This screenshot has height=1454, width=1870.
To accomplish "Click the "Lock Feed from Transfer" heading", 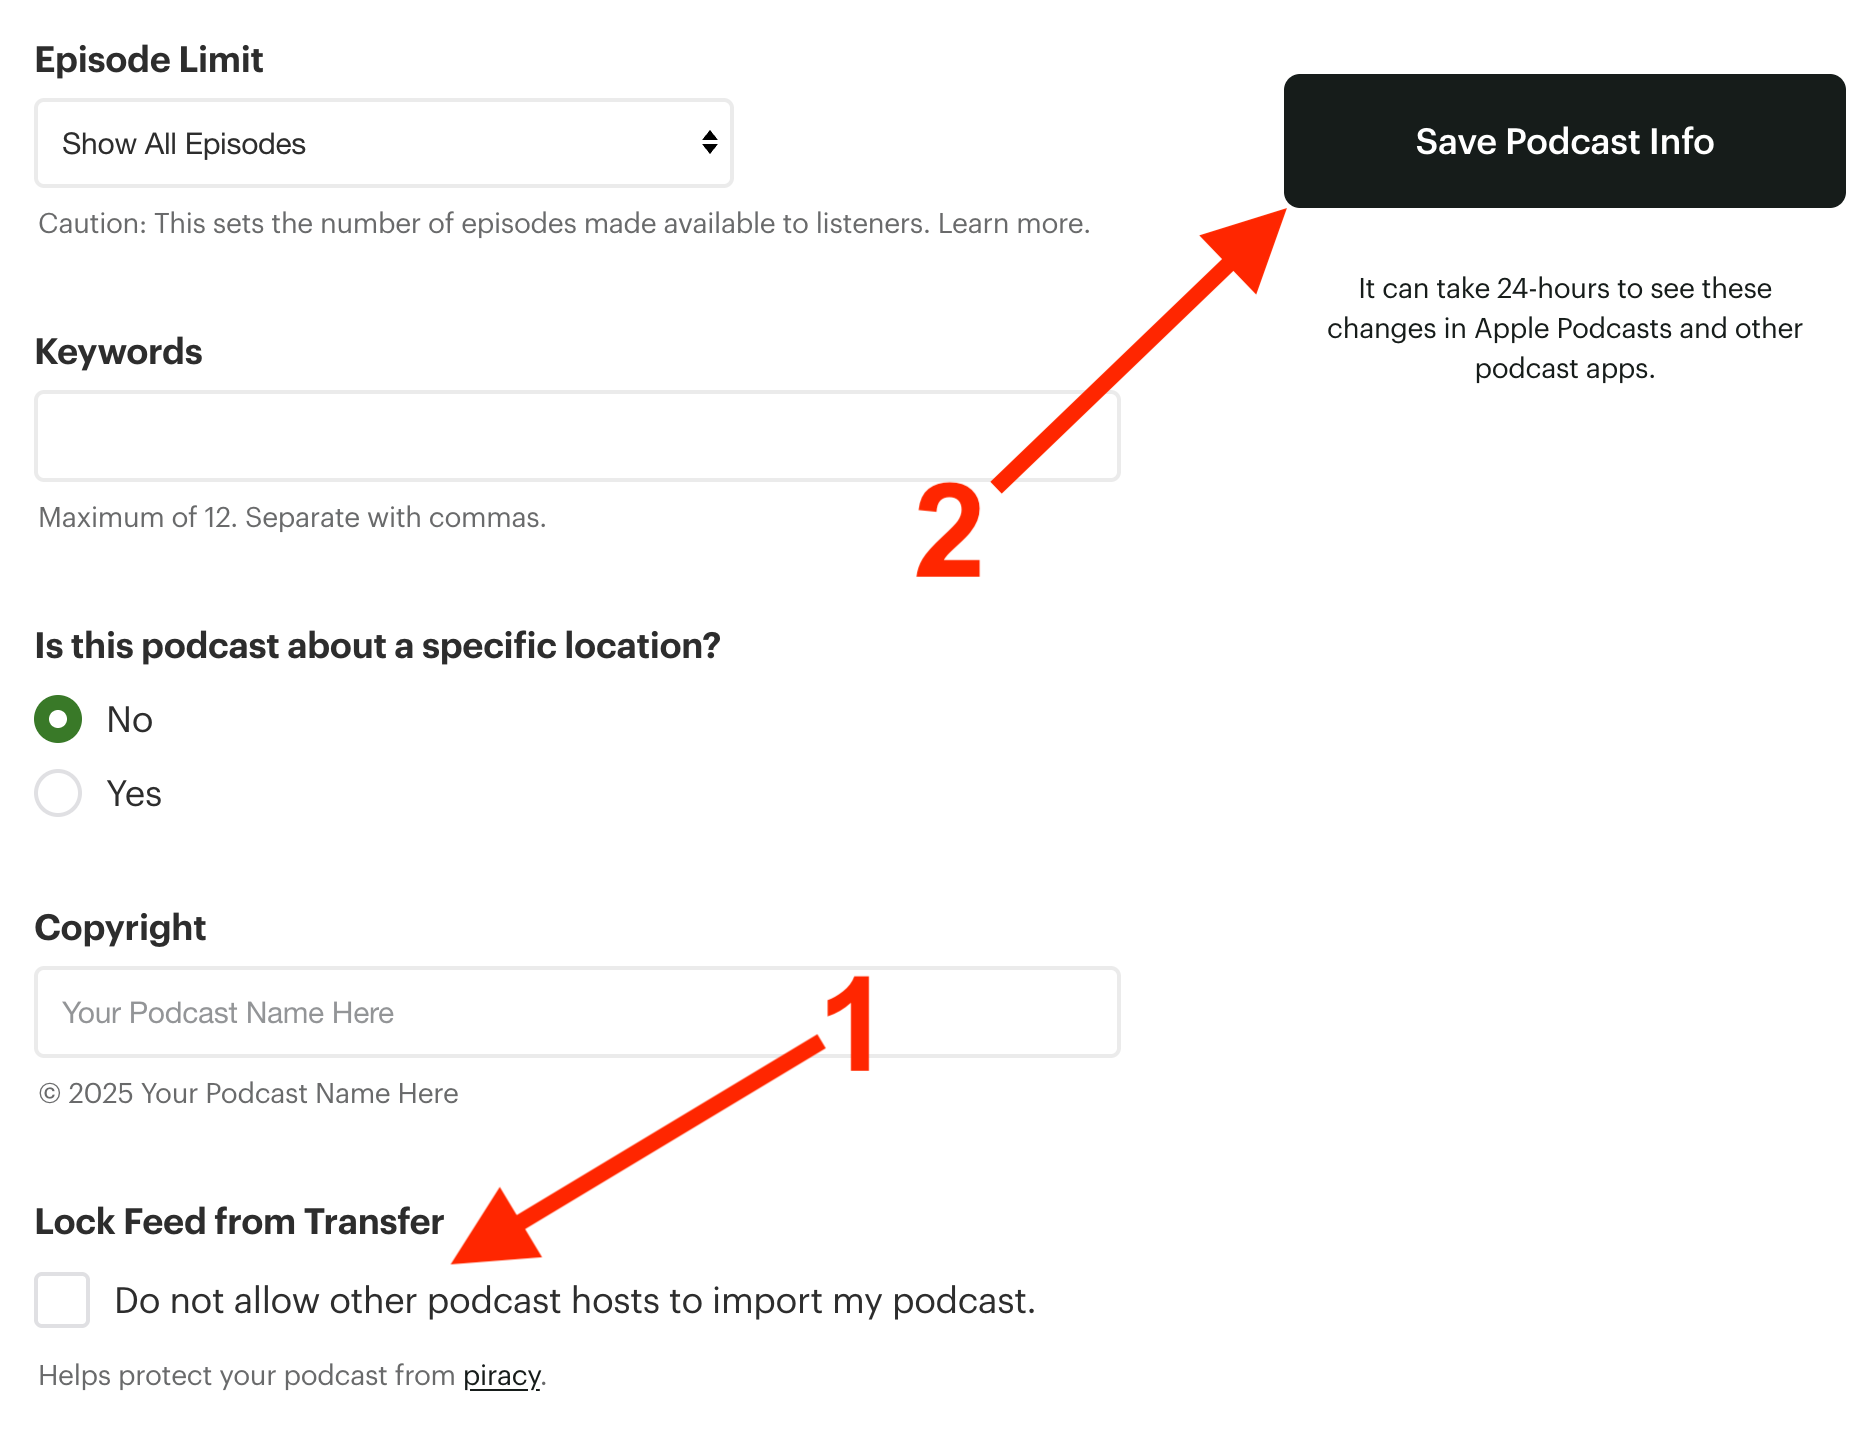I will 239,1222.
